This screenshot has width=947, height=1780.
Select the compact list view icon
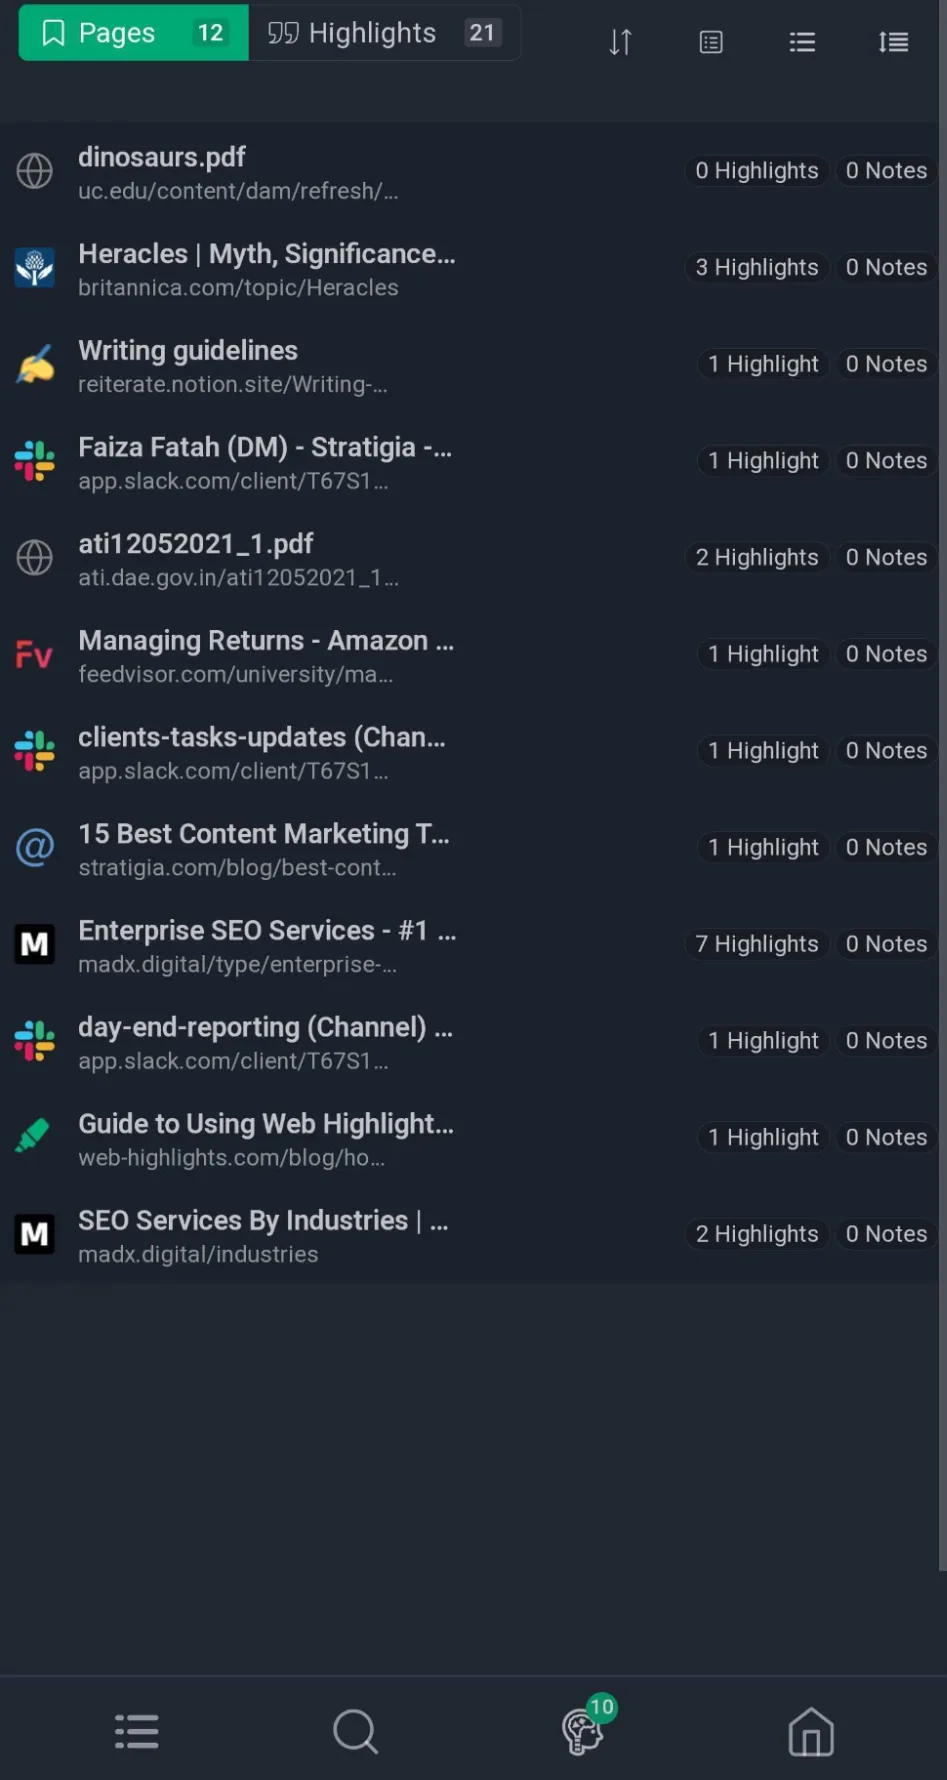coord(802,42)
